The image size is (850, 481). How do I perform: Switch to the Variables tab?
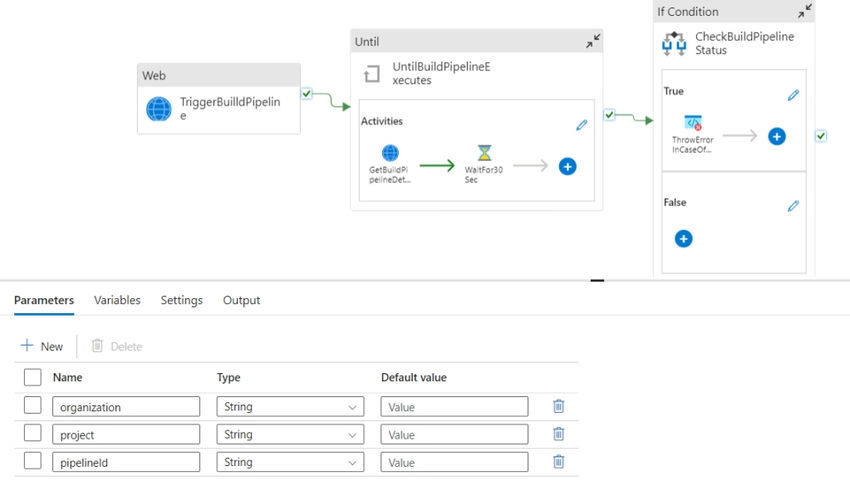(x=117, y=300)
